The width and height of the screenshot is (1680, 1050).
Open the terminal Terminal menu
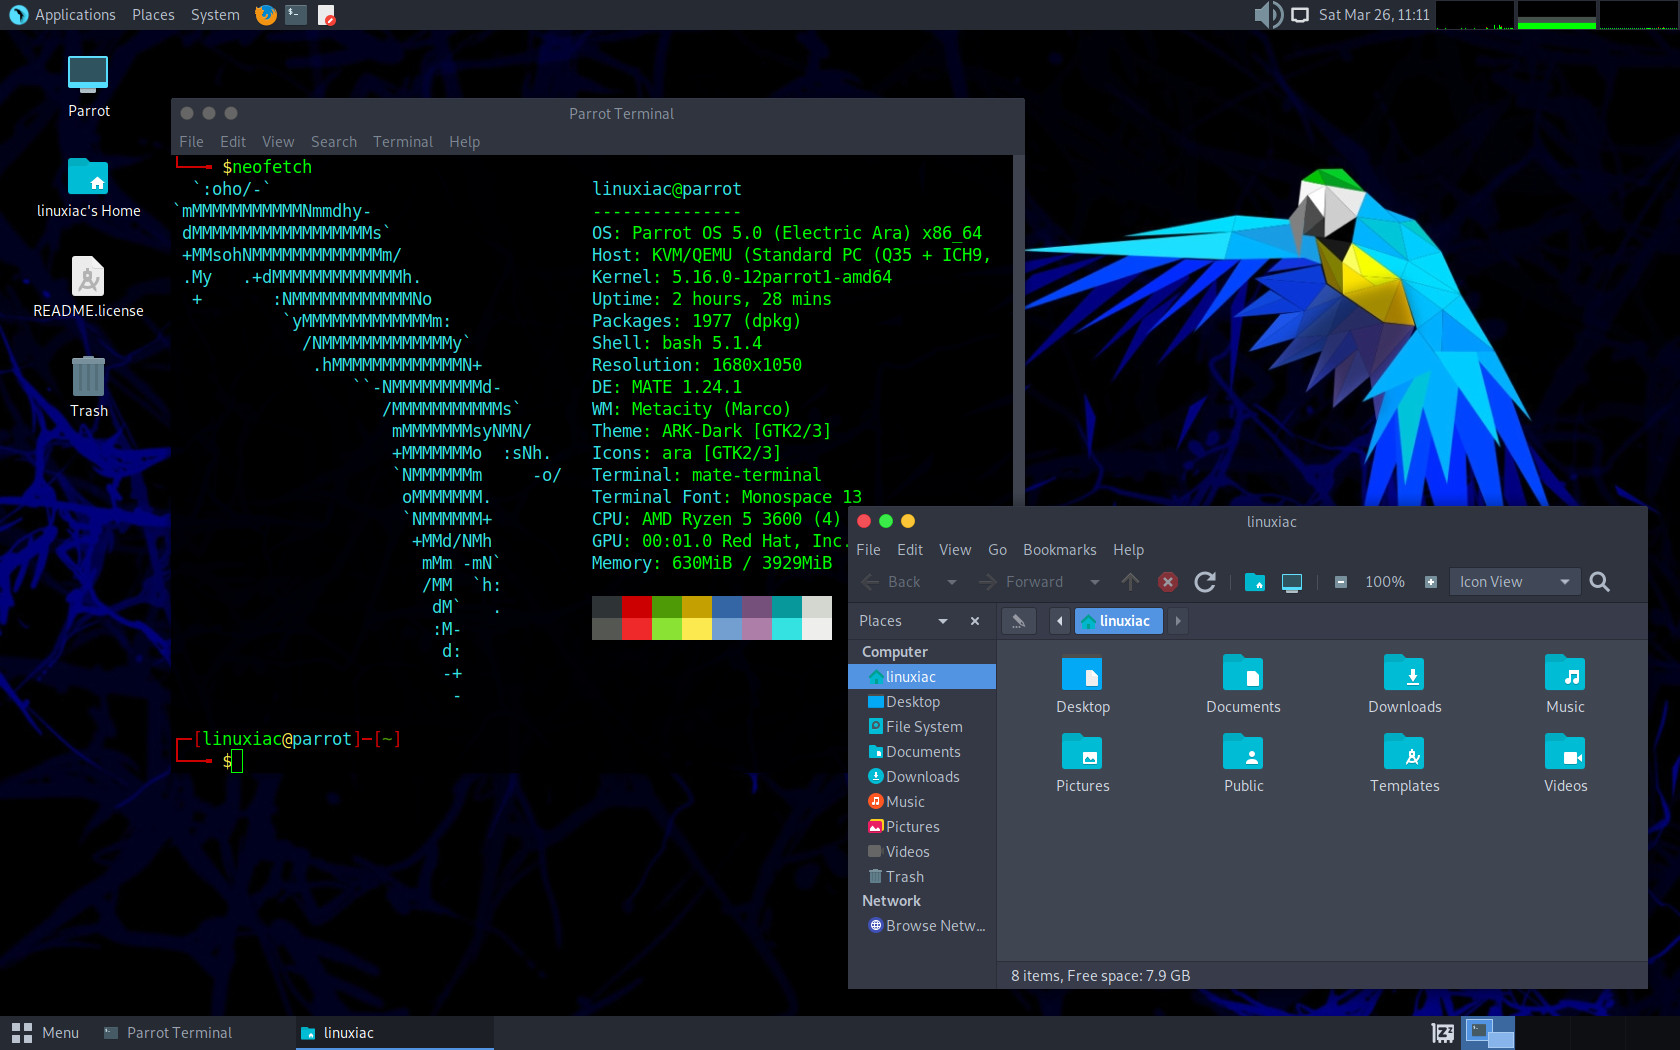(403, 142)
